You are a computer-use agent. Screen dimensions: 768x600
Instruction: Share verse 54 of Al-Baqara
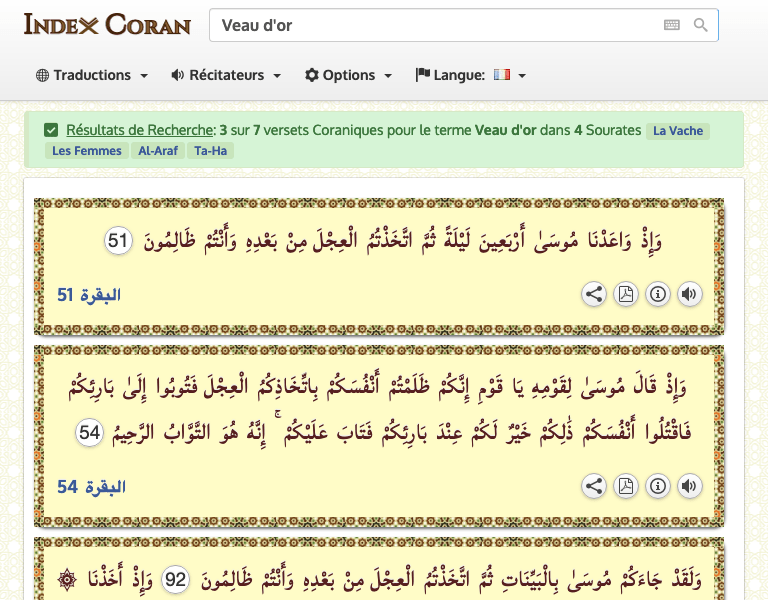(x=594, y=486)
